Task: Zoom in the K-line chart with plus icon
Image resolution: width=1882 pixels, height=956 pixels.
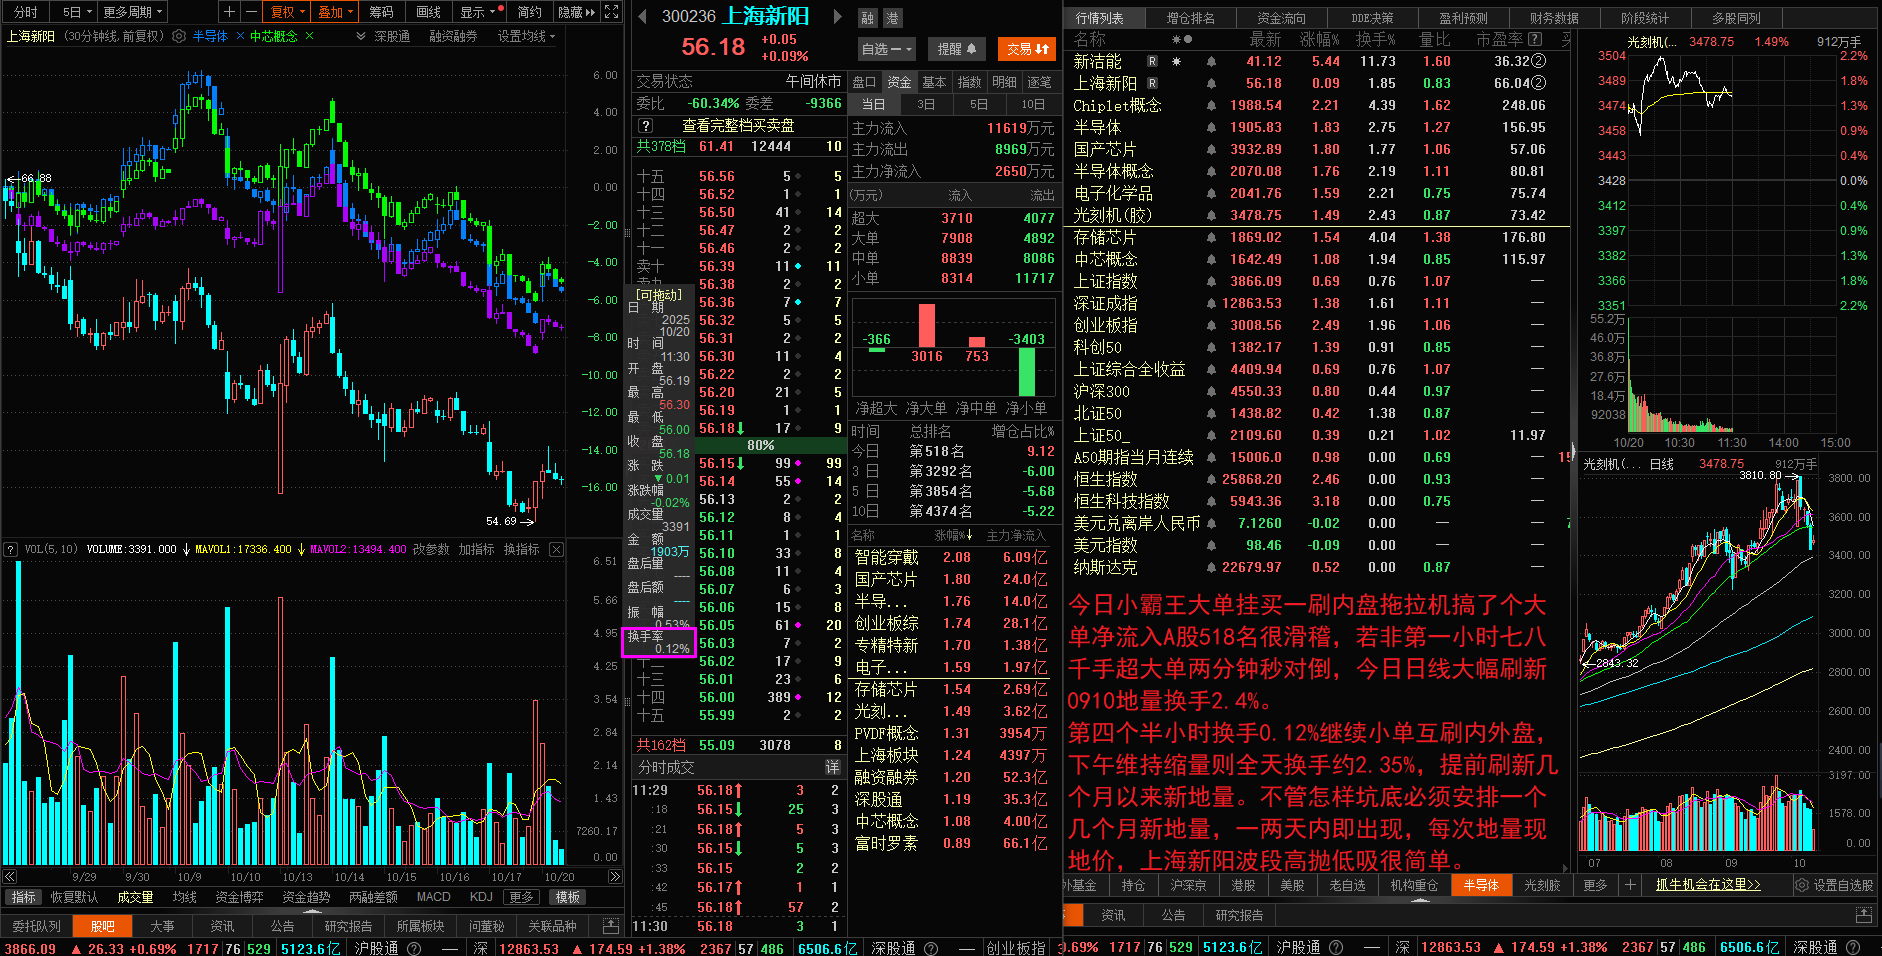Action: point(229,12)
